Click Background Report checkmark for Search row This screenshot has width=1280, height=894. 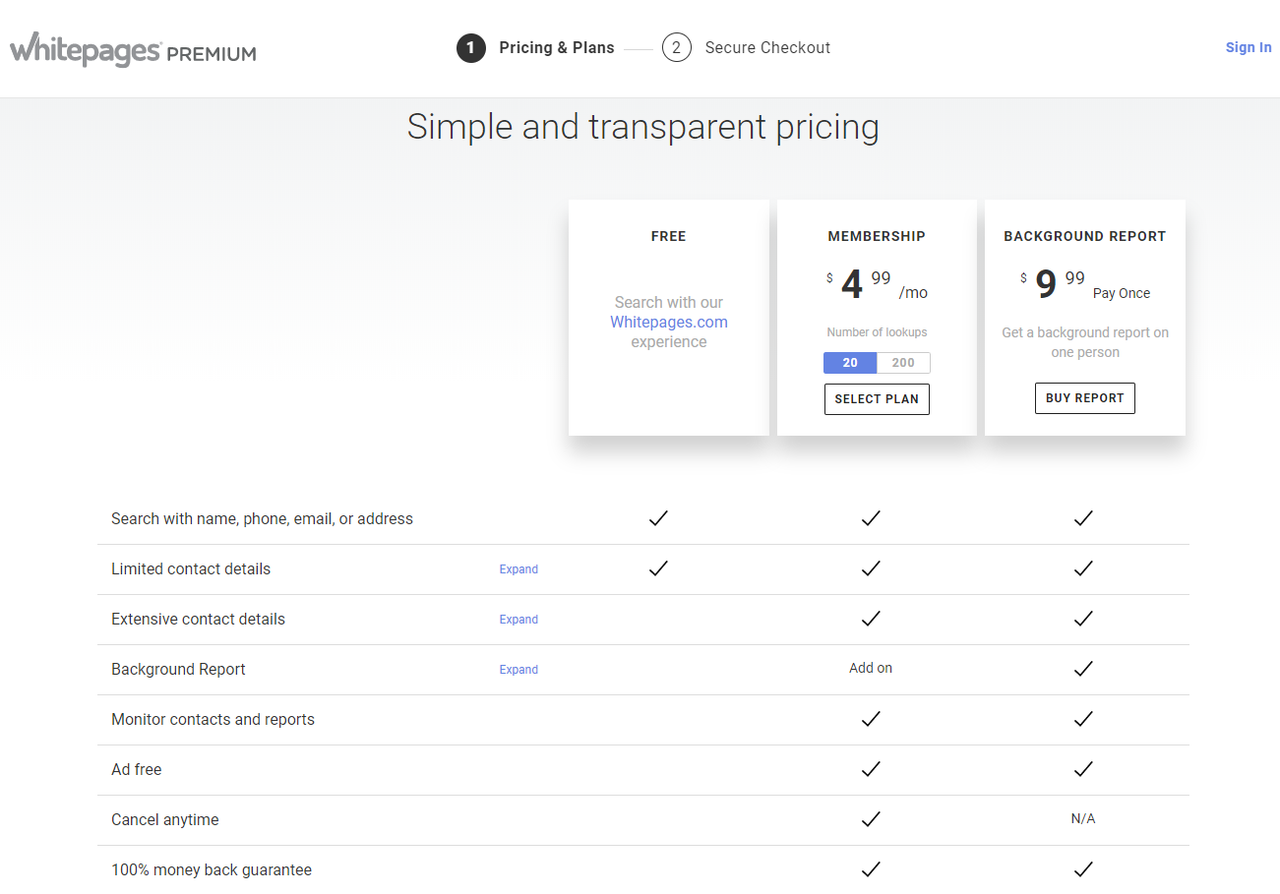click(x=1083, y=518)
